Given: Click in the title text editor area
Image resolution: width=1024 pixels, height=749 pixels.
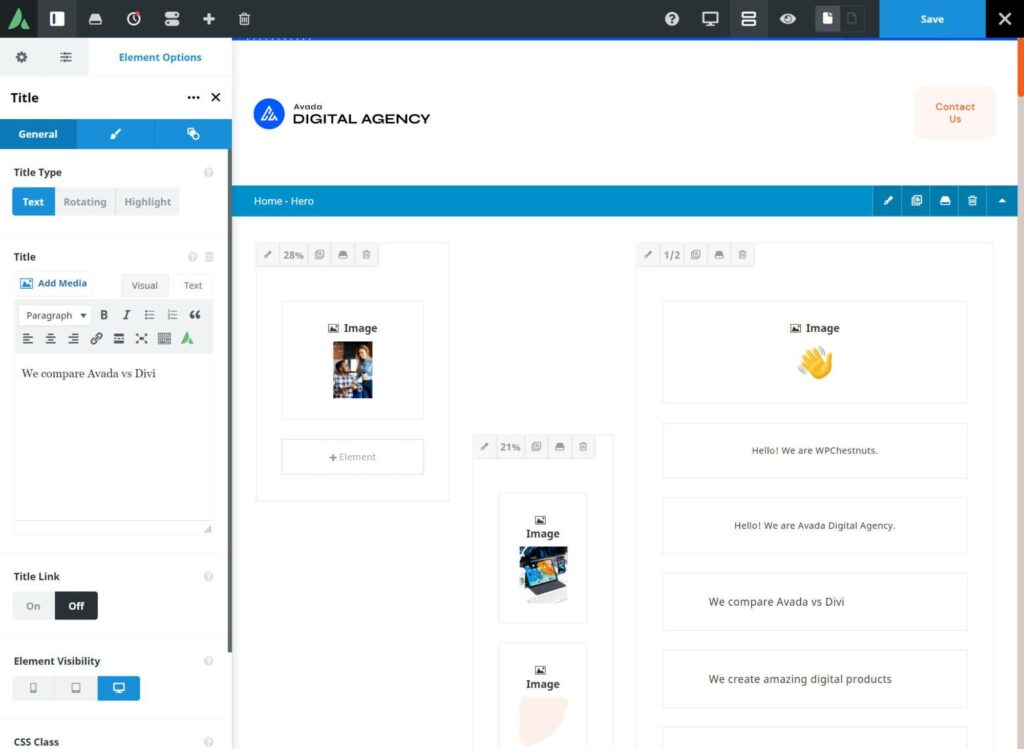Looking at the screenshot, I should (113, 438).
